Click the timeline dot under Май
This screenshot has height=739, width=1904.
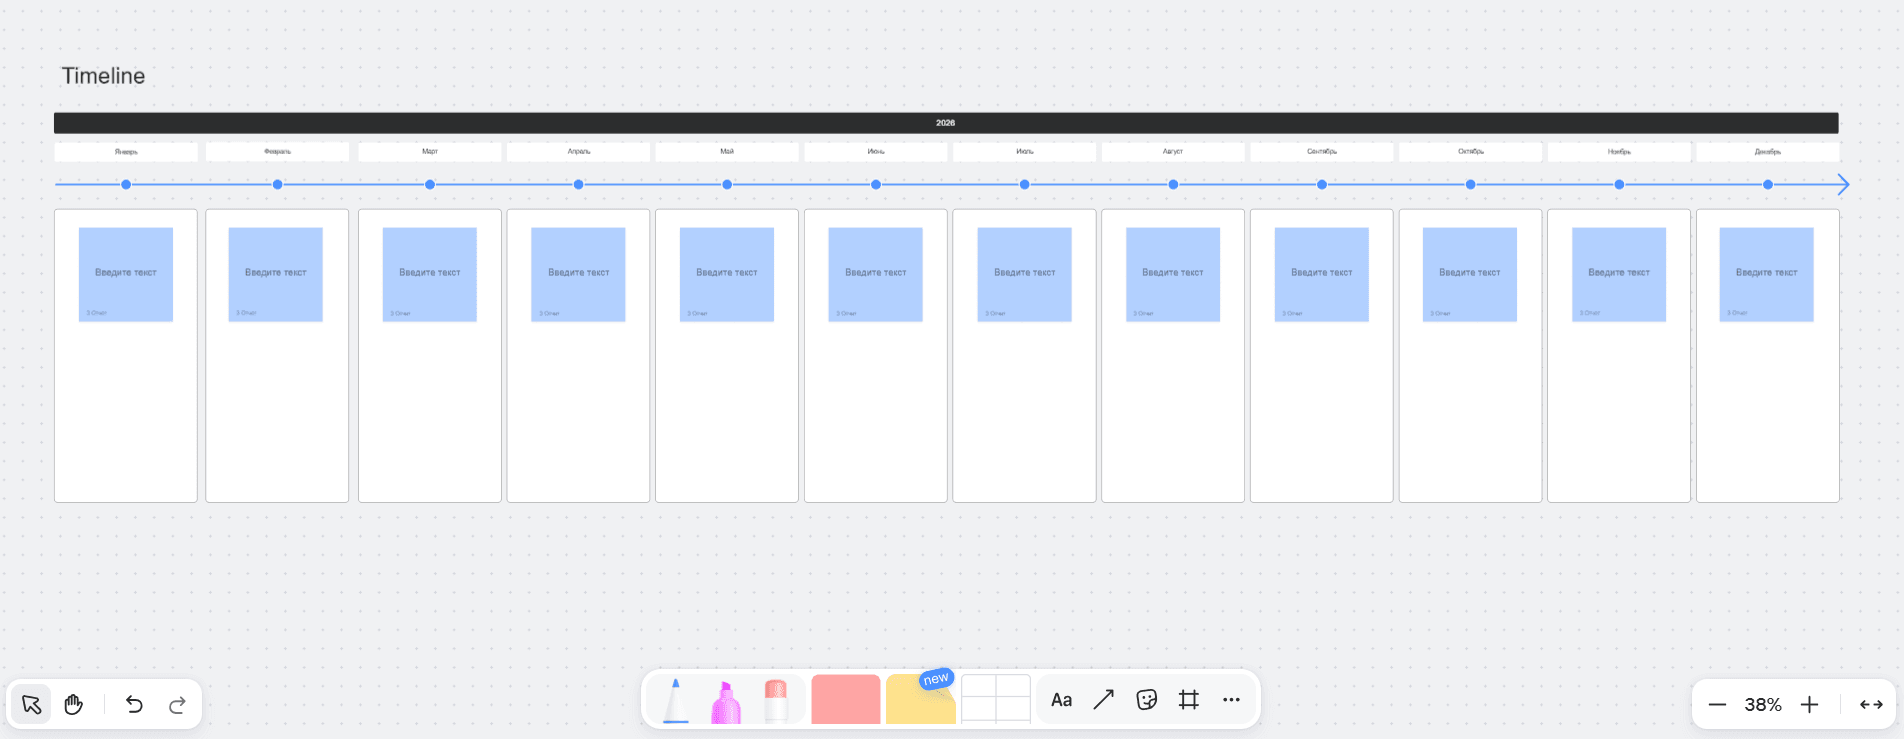[727, 184]
